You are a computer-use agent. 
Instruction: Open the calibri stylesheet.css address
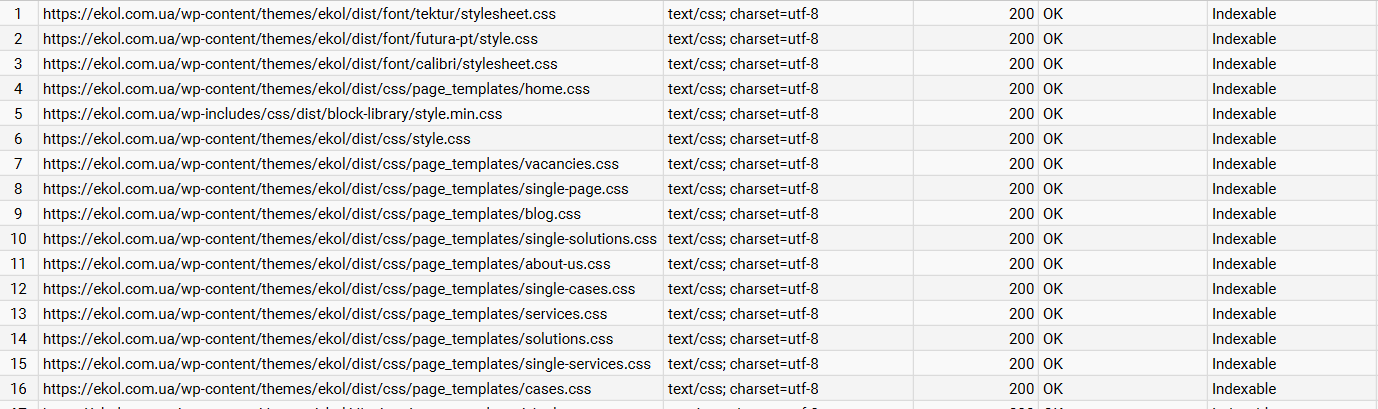pos(300,64)
